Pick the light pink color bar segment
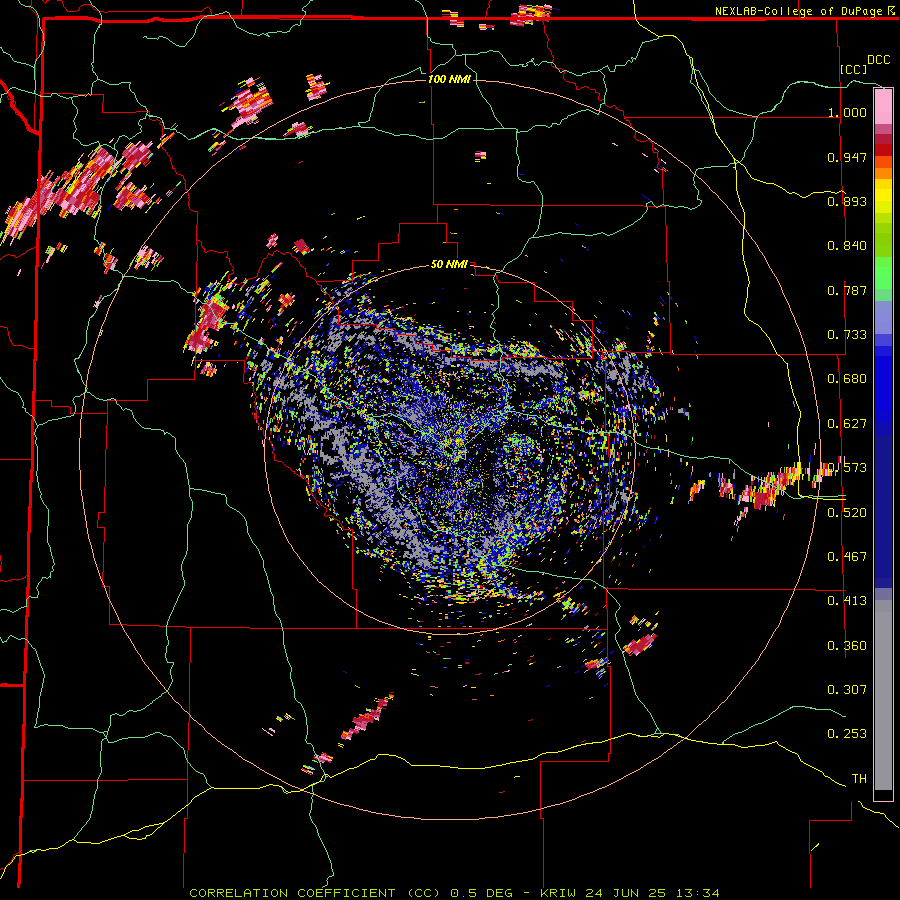Screen dimensions: 900x900 (x=883, y=107)
